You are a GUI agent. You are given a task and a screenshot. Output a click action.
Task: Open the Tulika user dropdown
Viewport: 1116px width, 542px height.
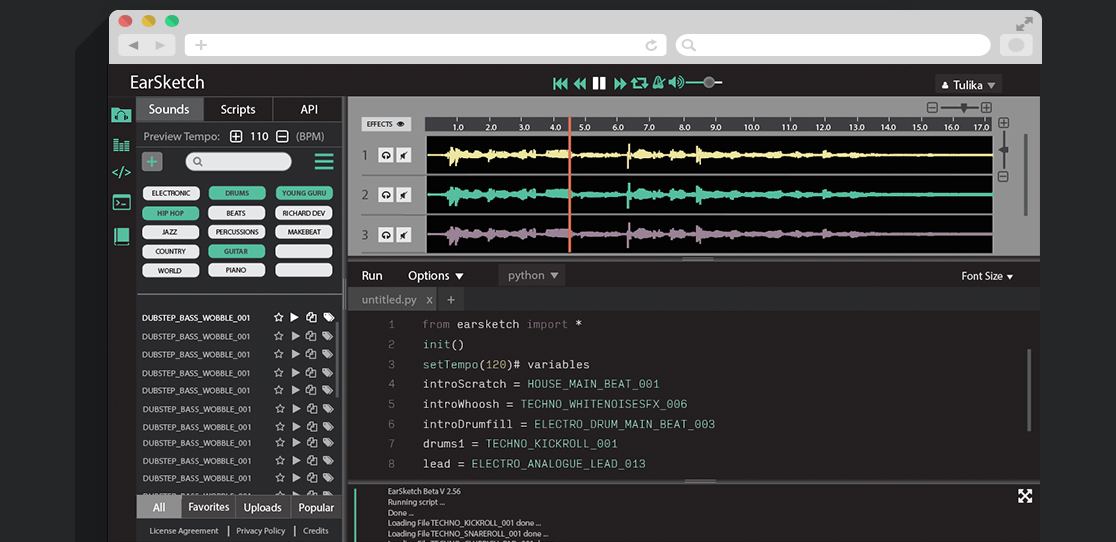tap(968, 85)
